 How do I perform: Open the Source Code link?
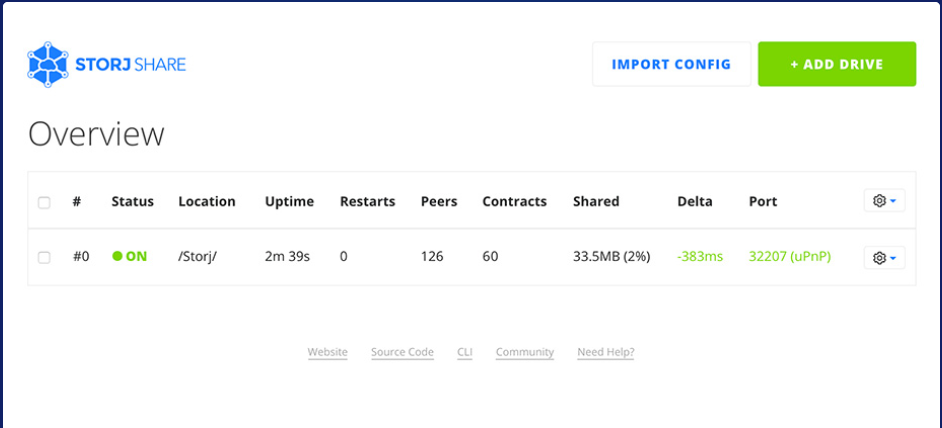coord(403,352)
